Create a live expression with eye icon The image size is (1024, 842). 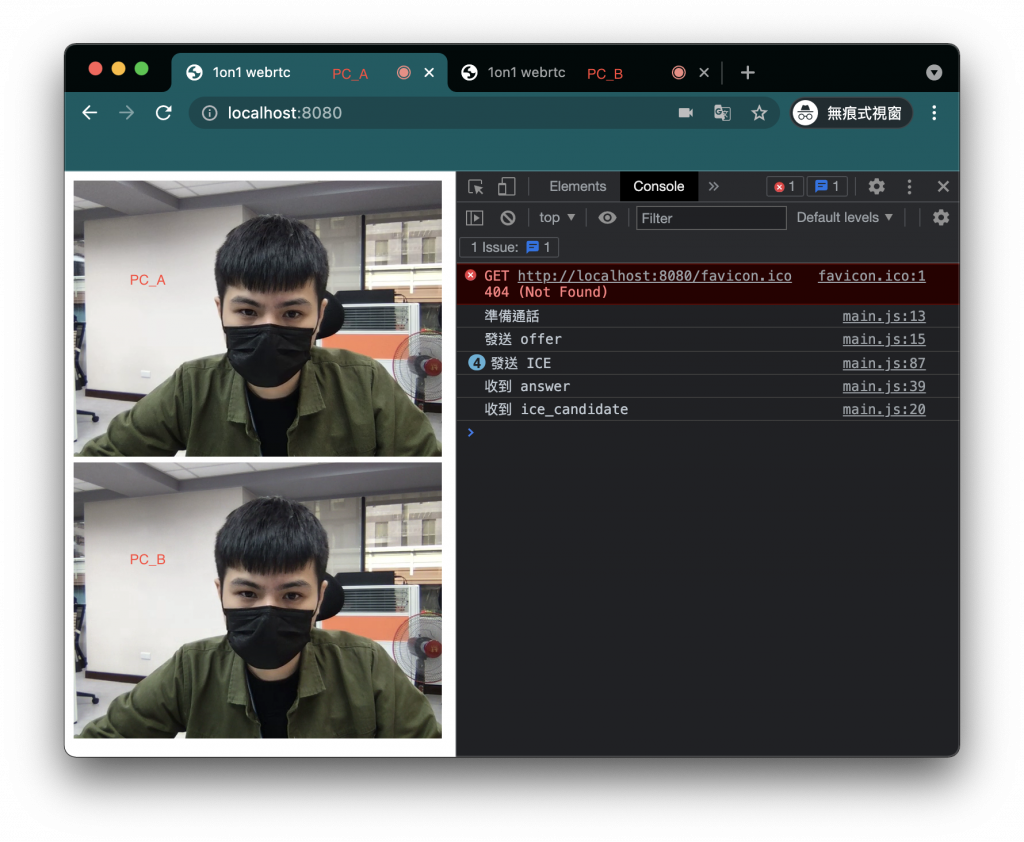[x=607, y=218]
